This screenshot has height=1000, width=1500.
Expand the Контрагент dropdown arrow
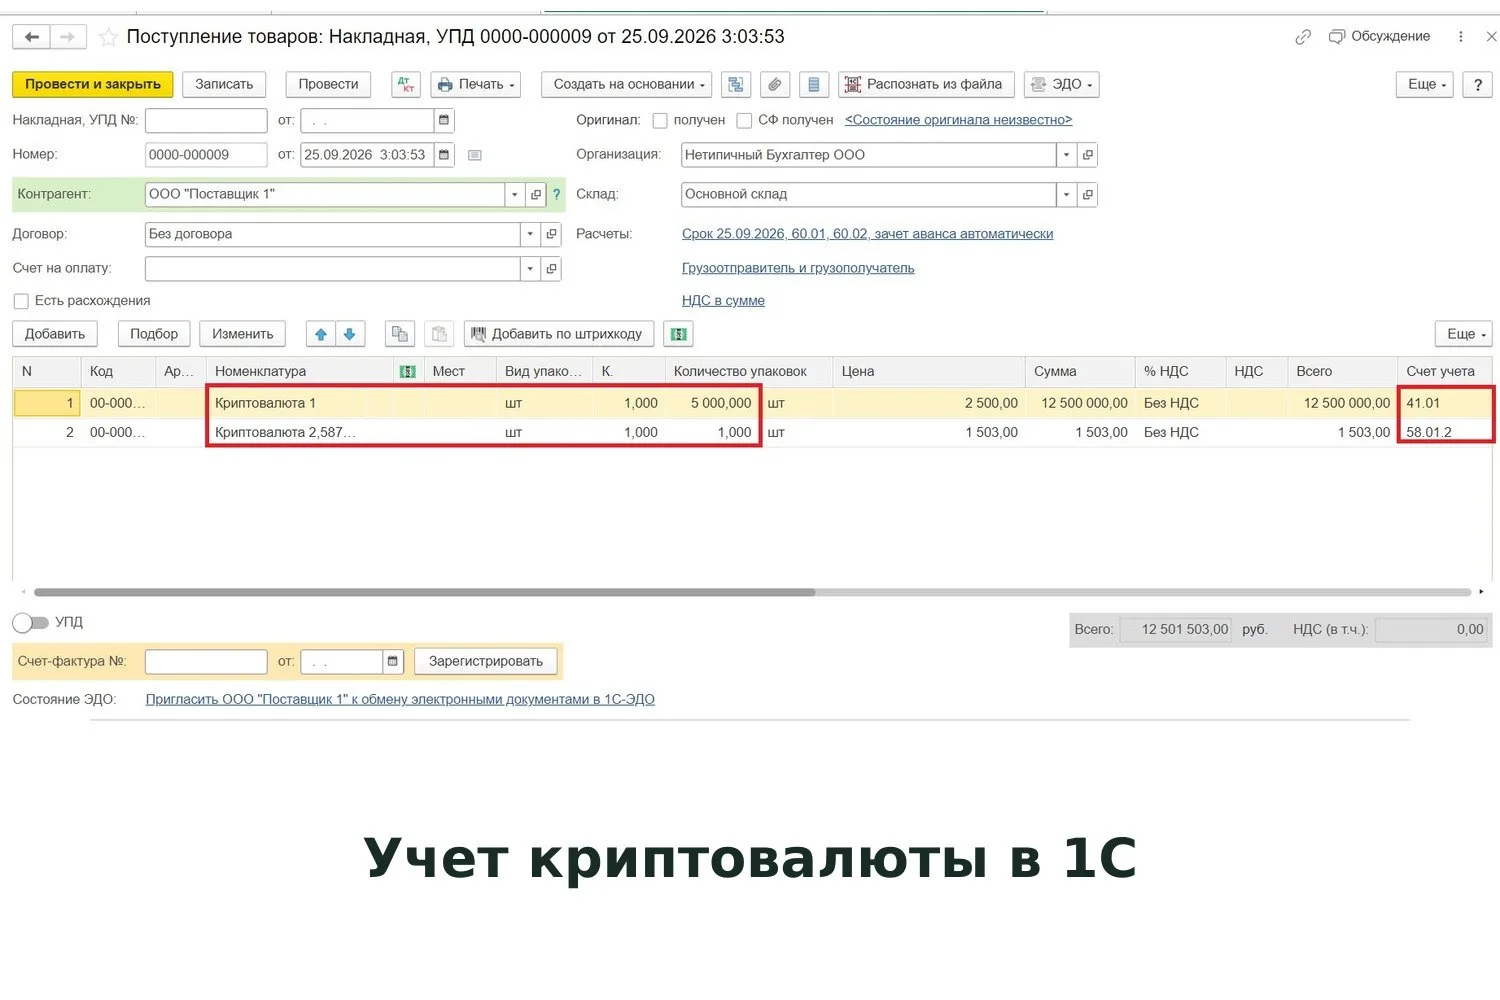coord(515,195)
